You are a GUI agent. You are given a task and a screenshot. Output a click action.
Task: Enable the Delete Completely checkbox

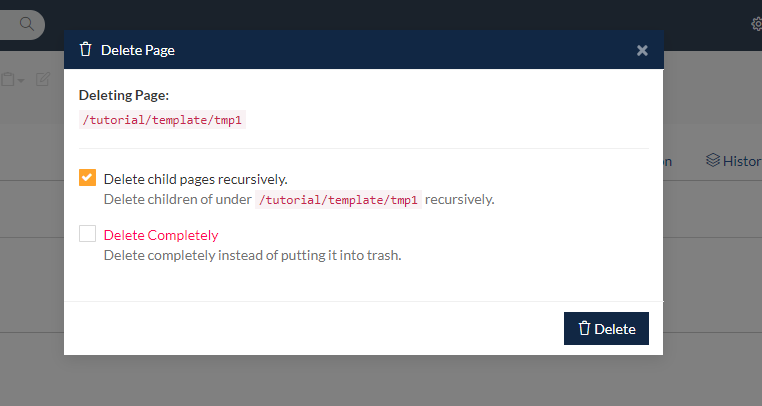88,234
